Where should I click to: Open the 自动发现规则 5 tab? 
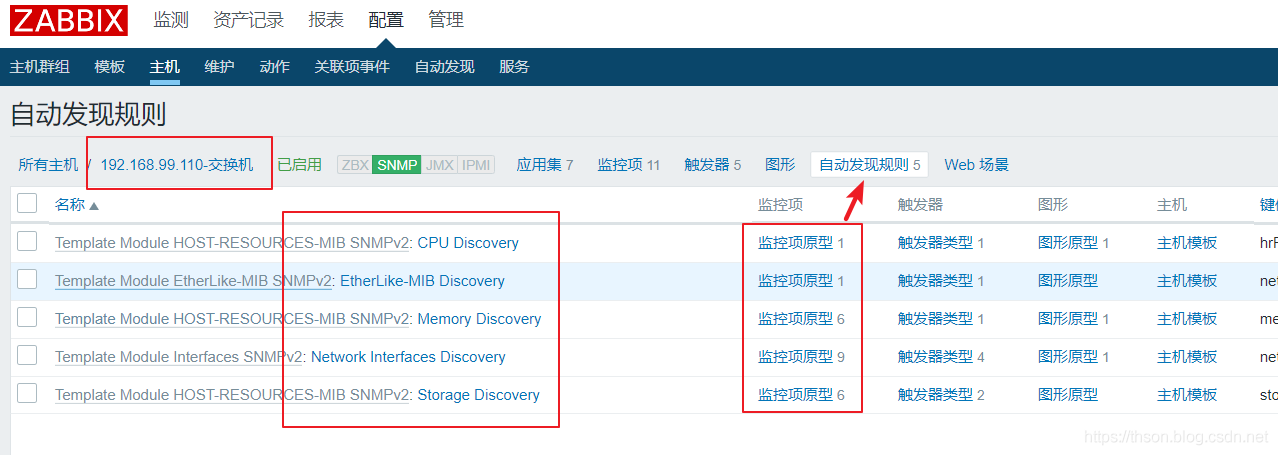[870, 165]
